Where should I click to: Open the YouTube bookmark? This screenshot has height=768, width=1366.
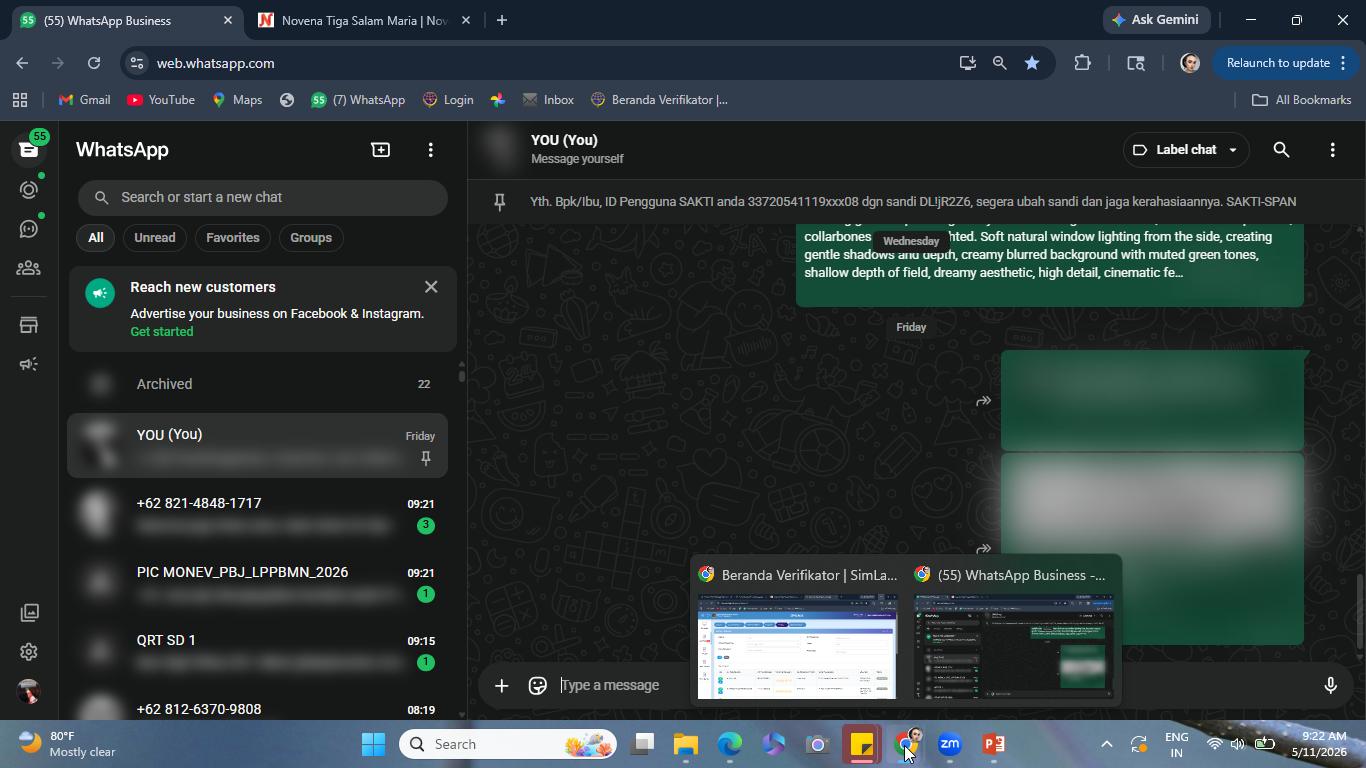point(160,100)
